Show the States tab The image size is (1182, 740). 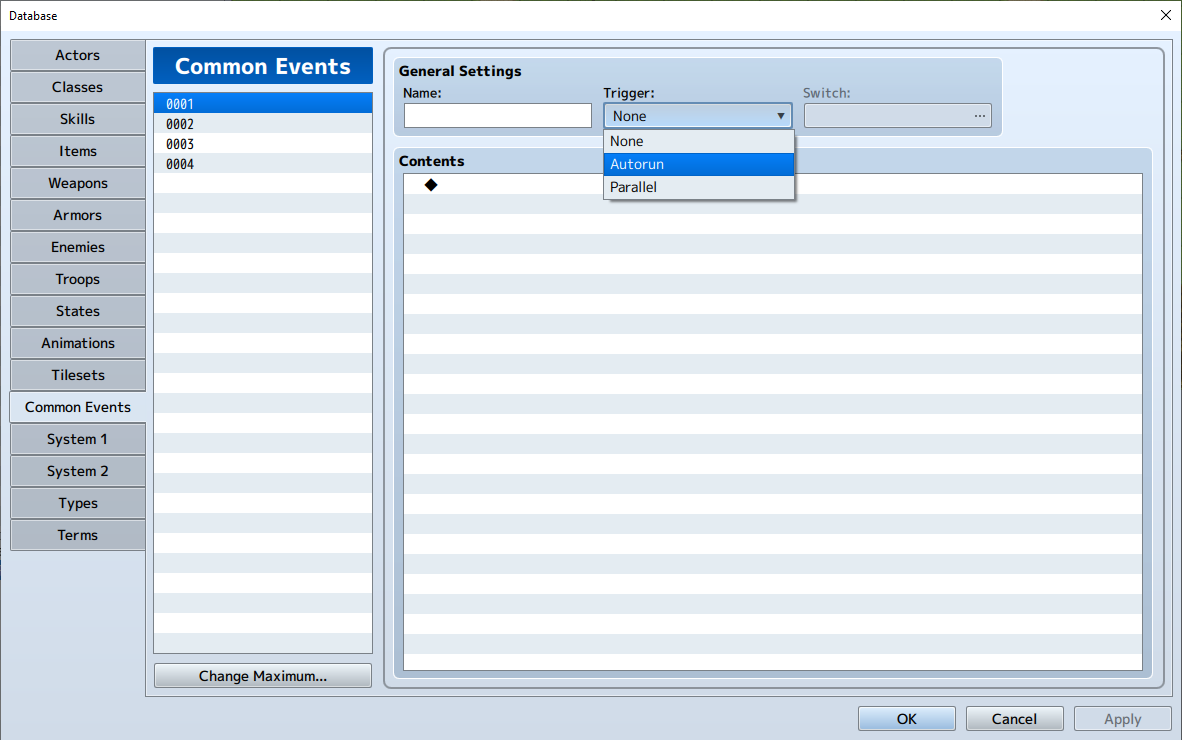coord(78,311)
